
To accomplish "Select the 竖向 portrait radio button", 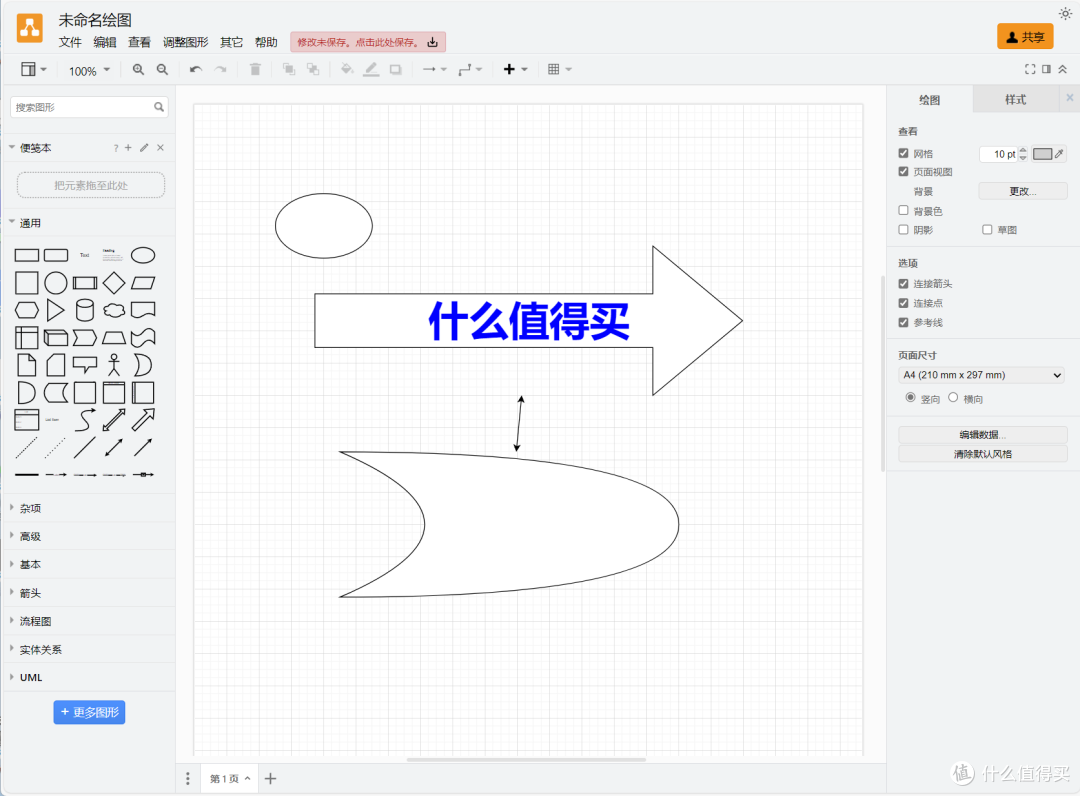I will click(911, 397).
